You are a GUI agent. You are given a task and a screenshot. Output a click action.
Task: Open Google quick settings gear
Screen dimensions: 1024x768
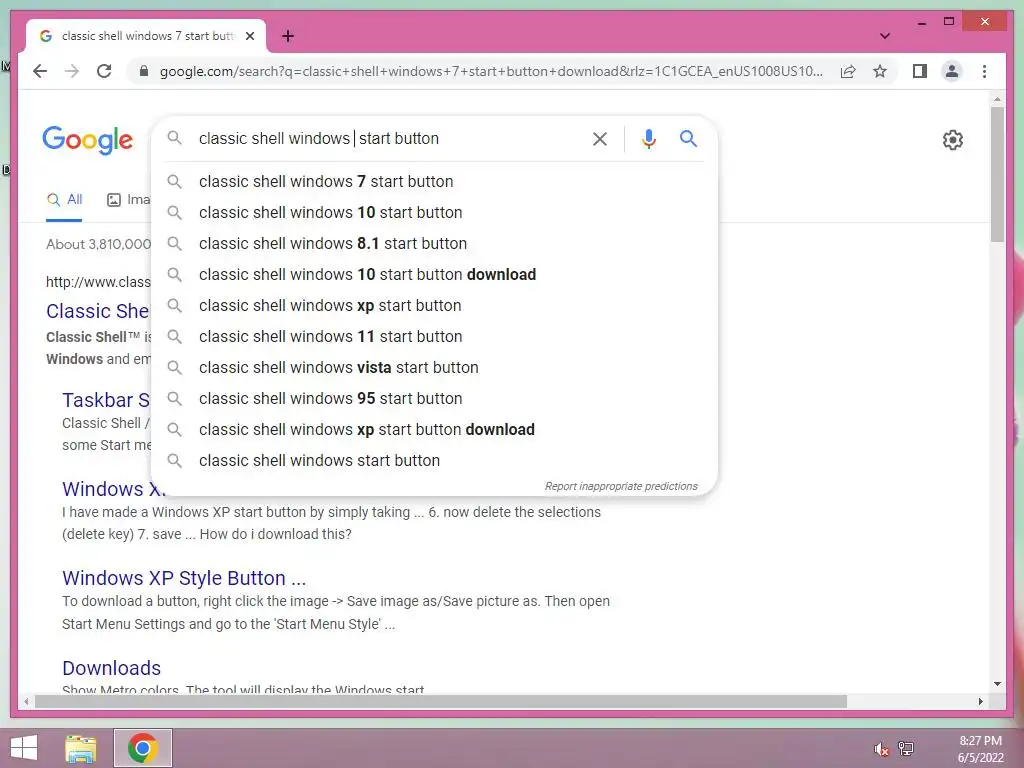click(x=953, y=139)
